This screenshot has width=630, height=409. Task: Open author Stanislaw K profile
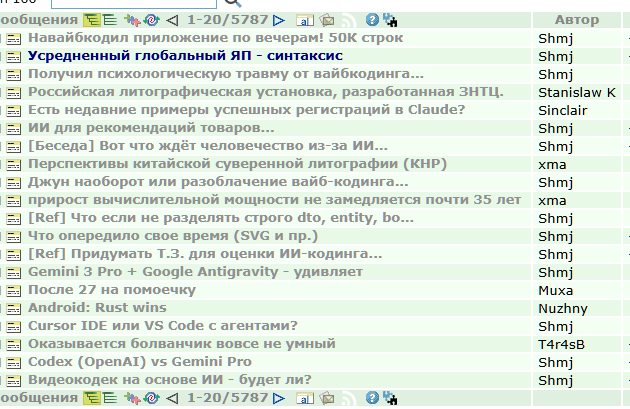coord(576,92)
